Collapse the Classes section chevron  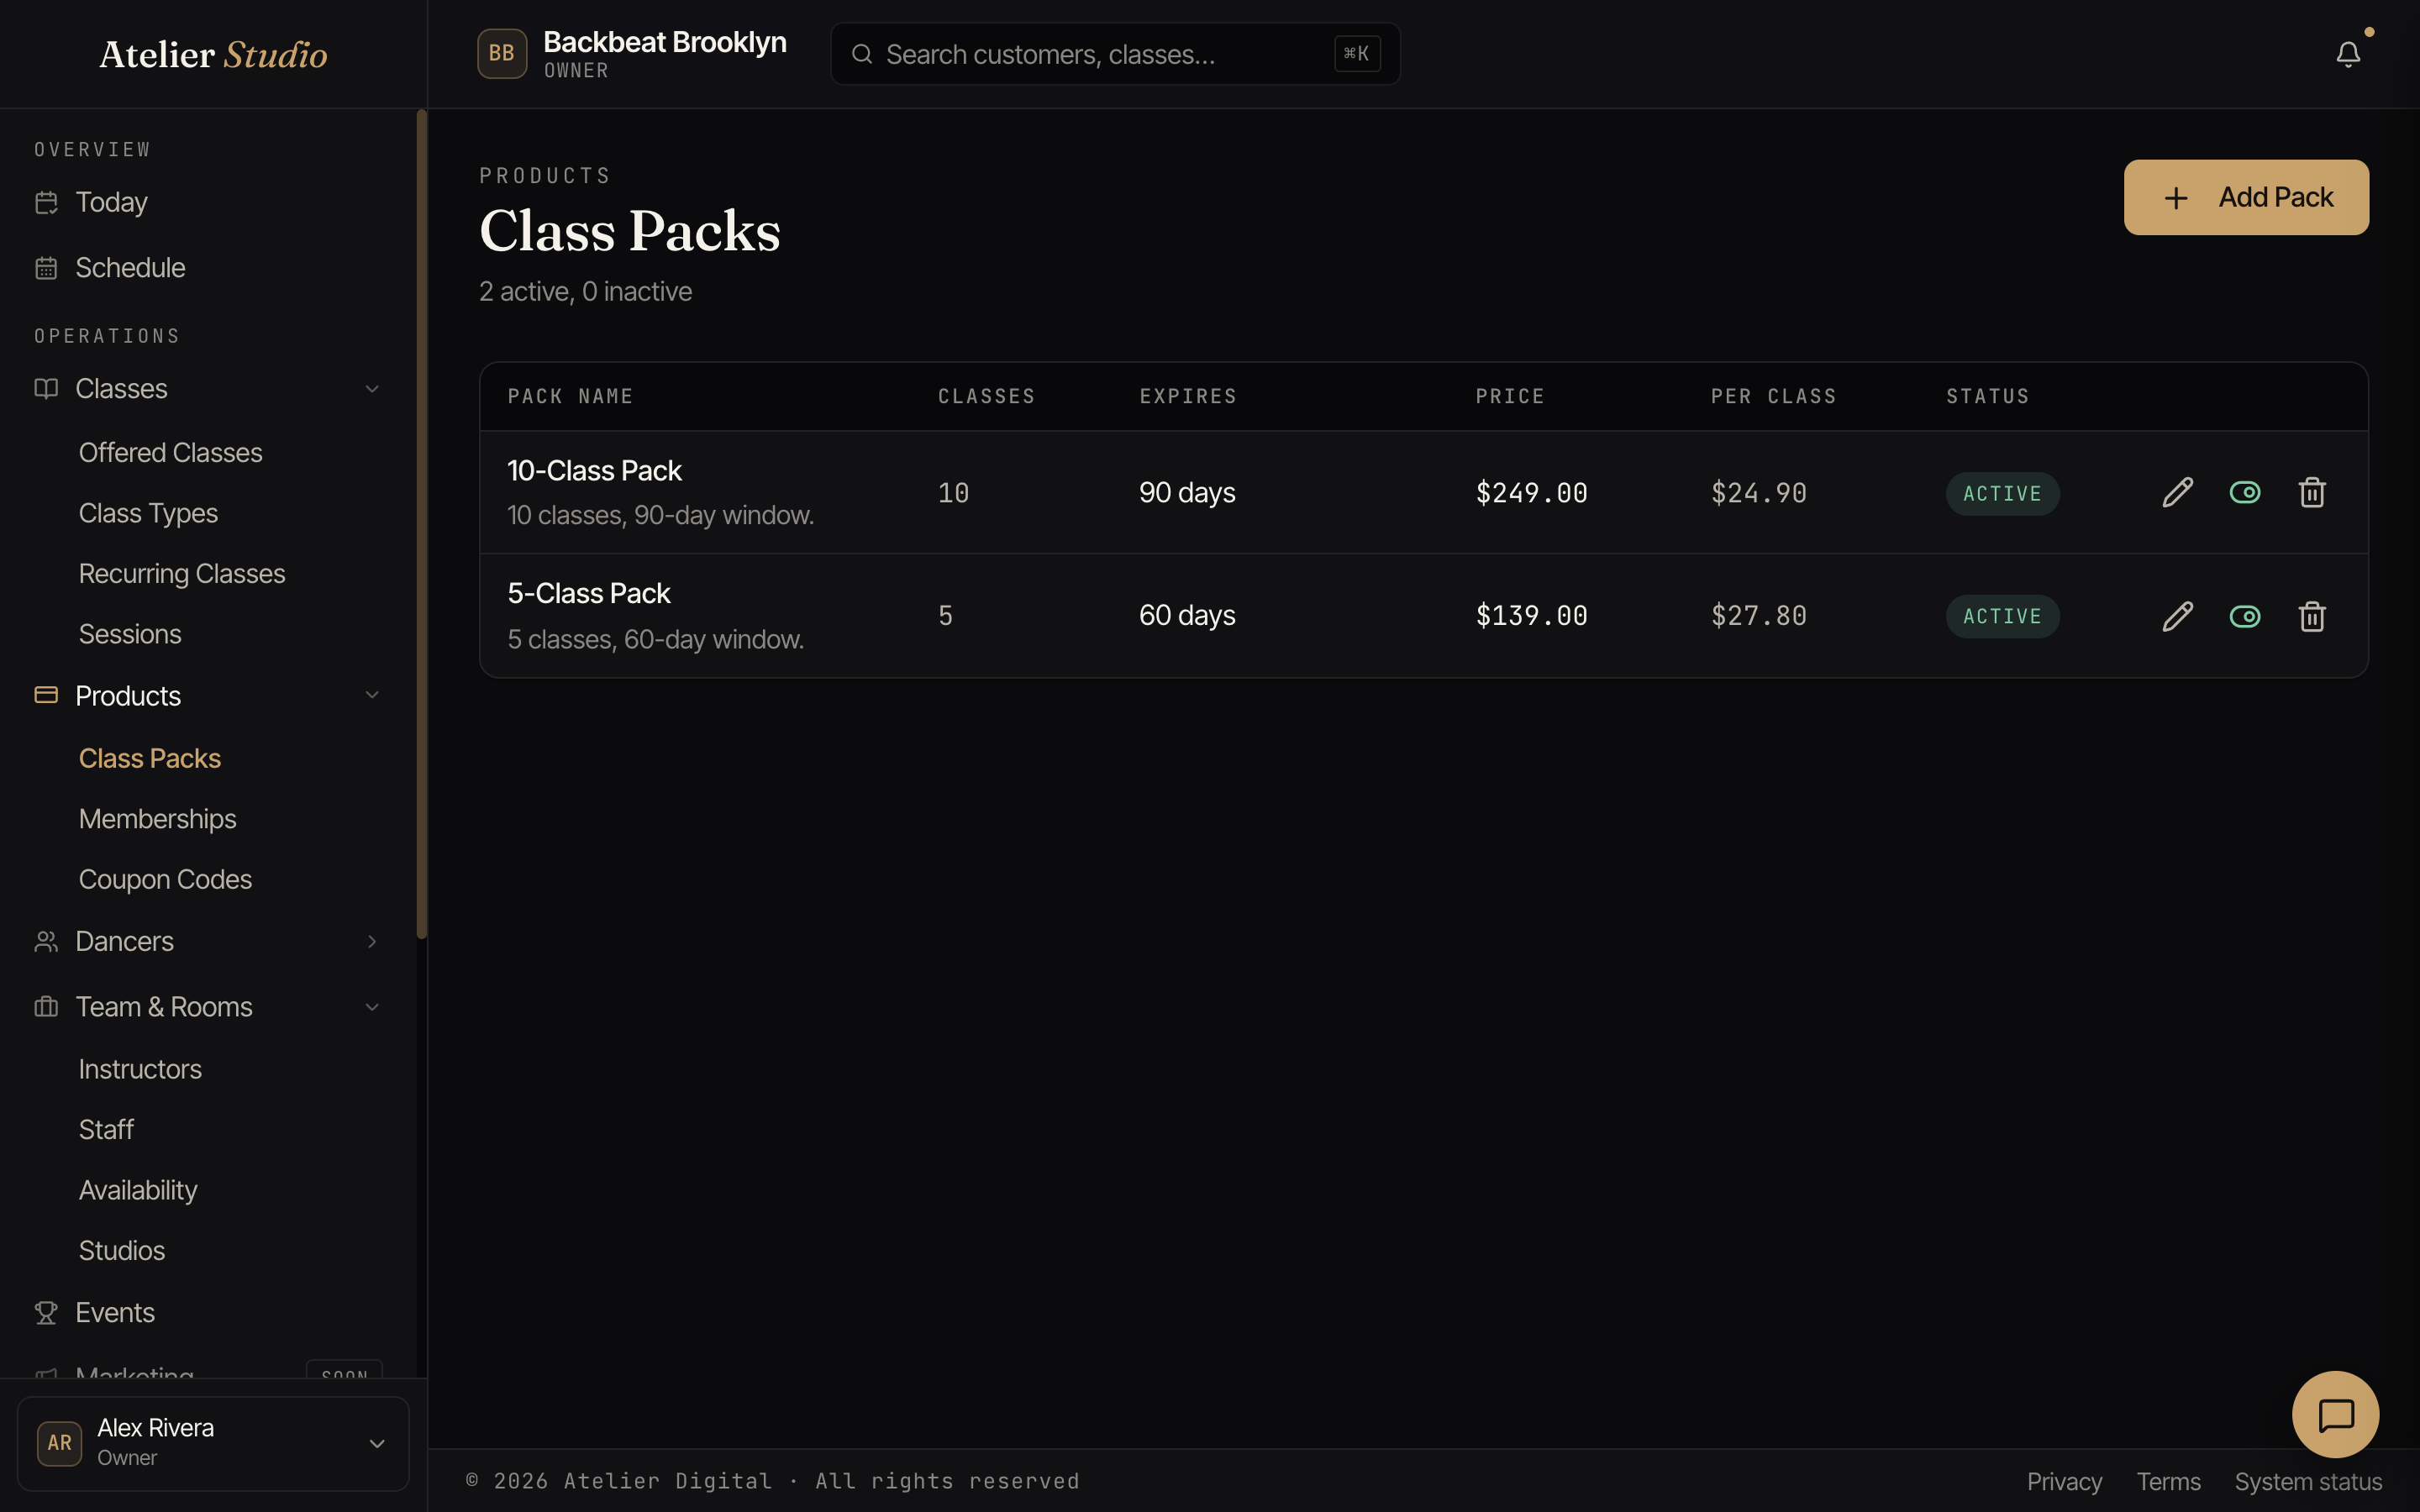372,389
